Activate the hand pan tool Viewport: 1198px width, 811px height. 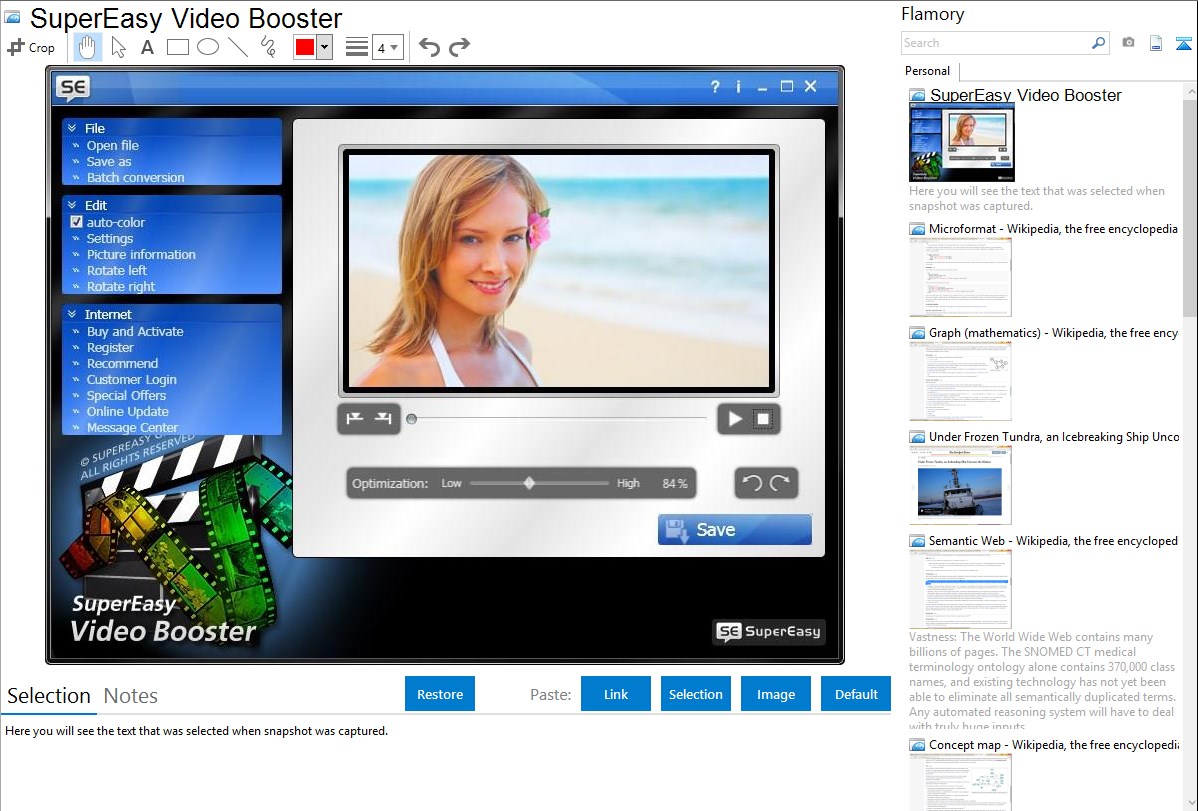click(87, 47)
